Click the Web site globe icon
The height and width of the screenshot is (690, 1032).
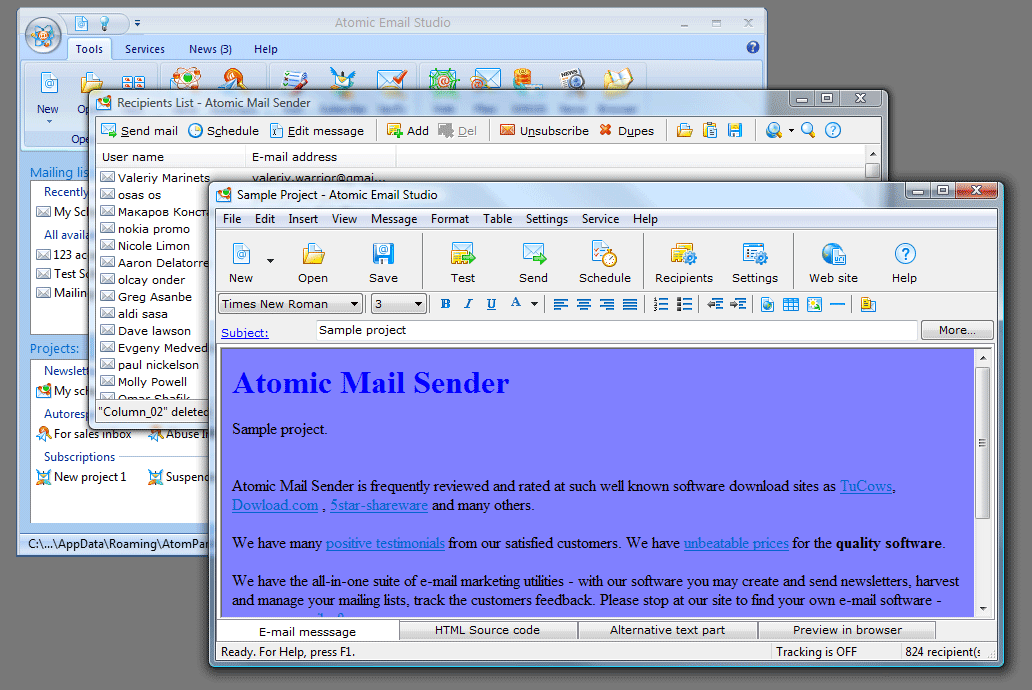(833, 254)
